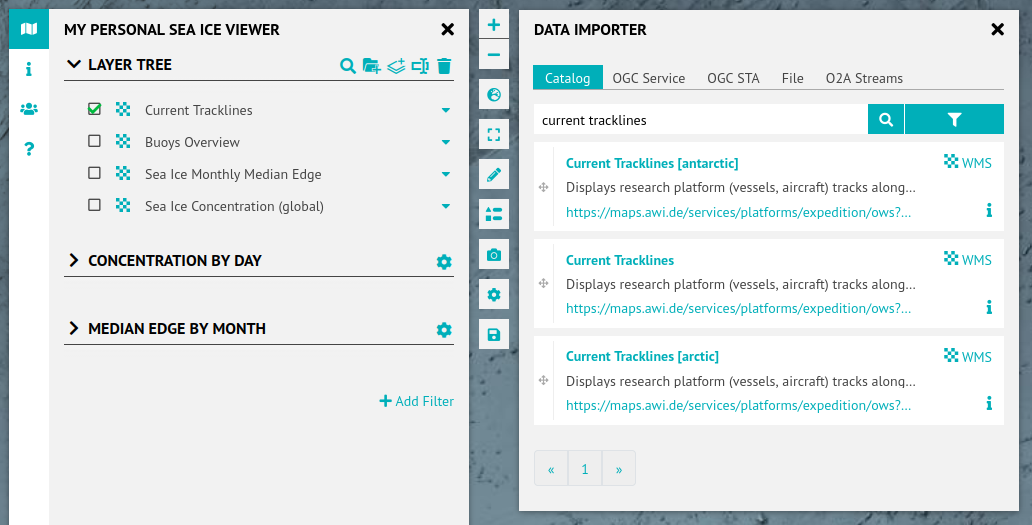Uncheck the Current Tracklines layer
1032x525 pixels.
click(94, 109)
